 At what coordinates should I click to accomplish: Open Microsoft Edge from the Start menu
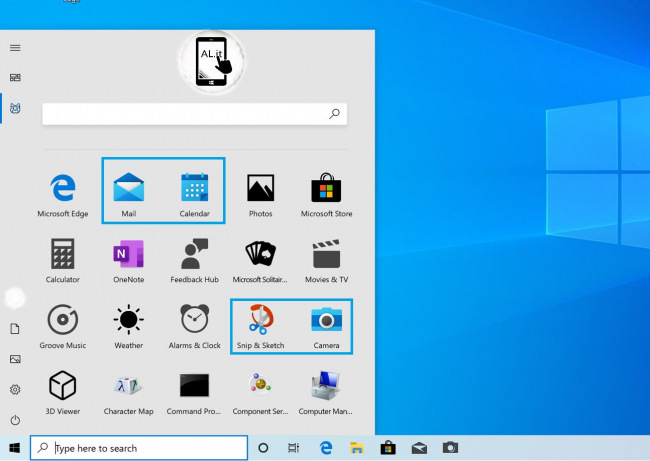click(63, 195)
